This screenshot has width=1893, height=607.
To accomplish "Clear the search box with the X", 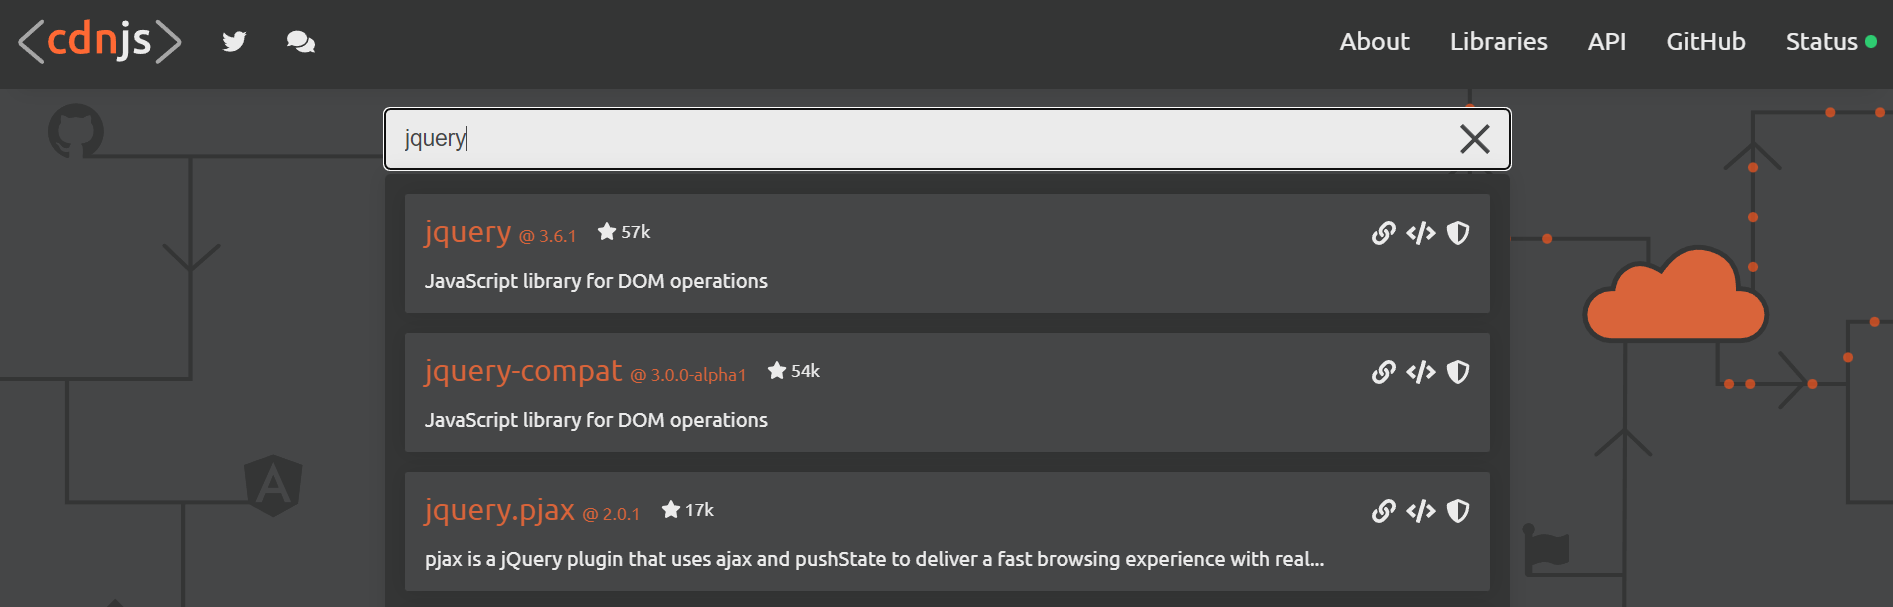I will [1474, 139].
